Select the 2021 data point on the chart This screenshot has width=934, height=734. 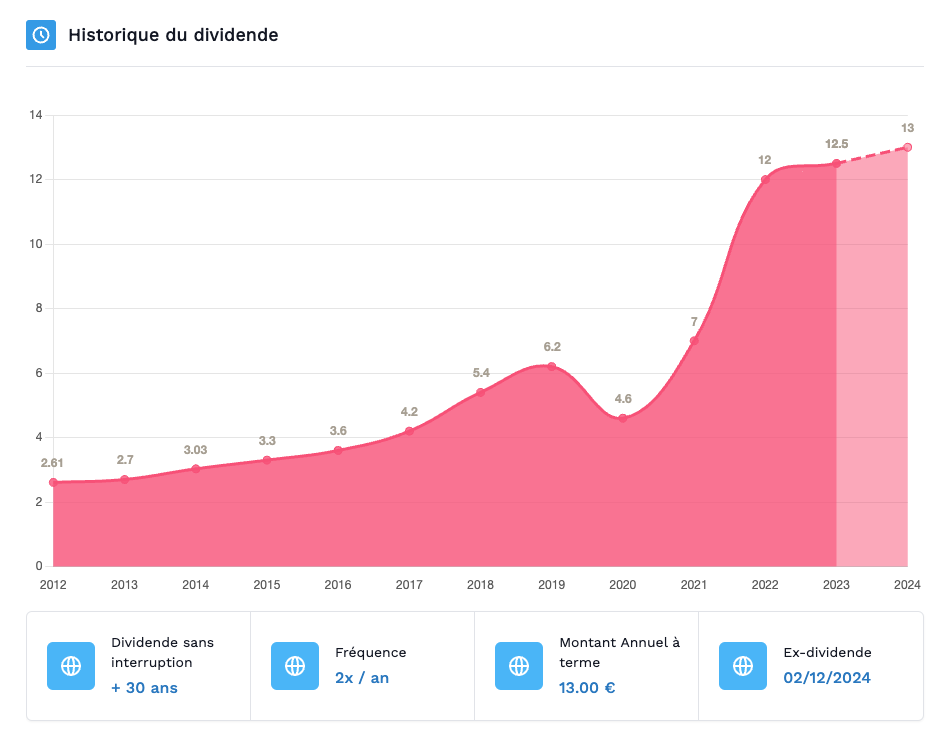coord(694,341)
